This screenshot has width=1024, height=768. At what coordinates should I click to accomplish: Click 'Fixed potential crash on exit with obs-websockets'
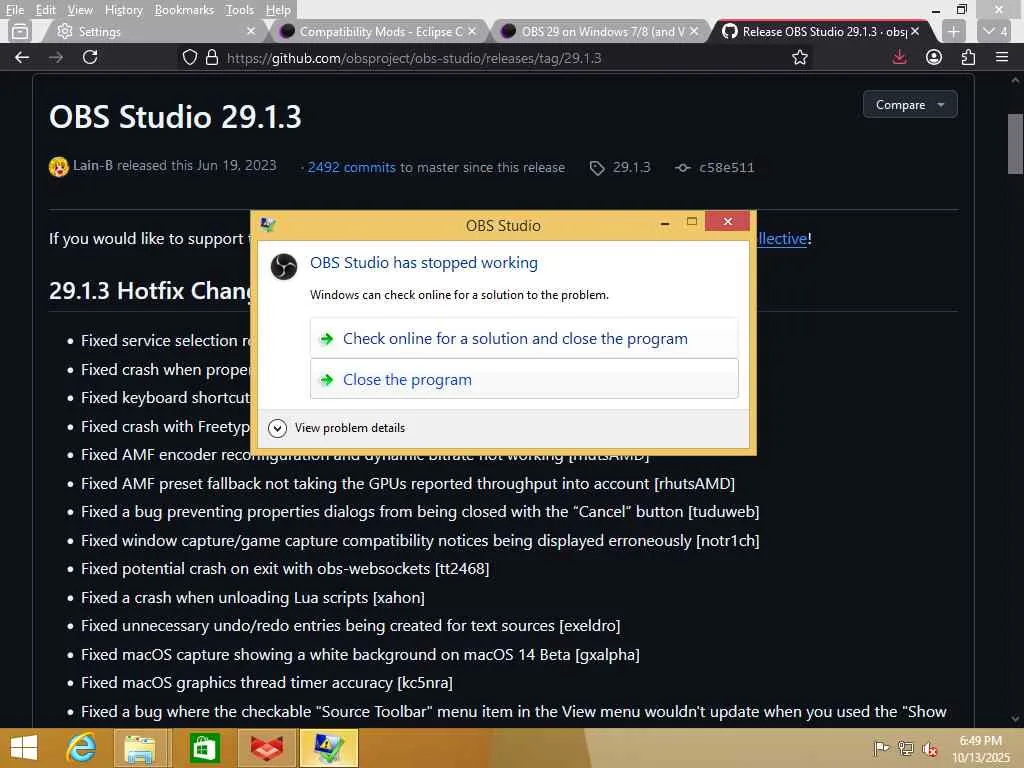pos(285,569)
